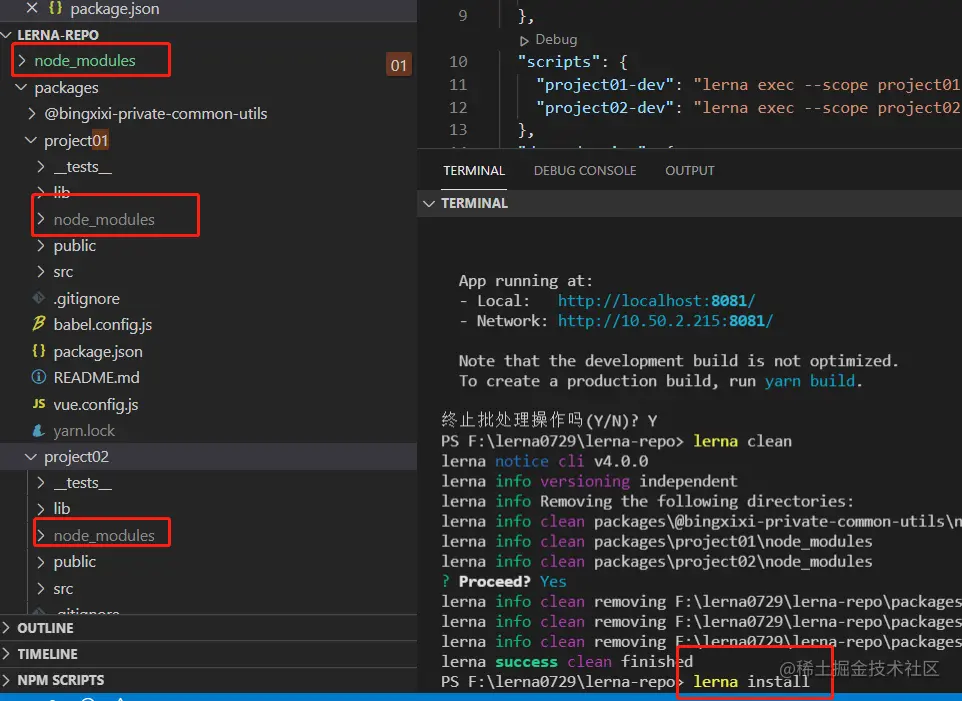
Task: Open babel.config.js file
Action: pyautogui.click(x=103, y=325)
